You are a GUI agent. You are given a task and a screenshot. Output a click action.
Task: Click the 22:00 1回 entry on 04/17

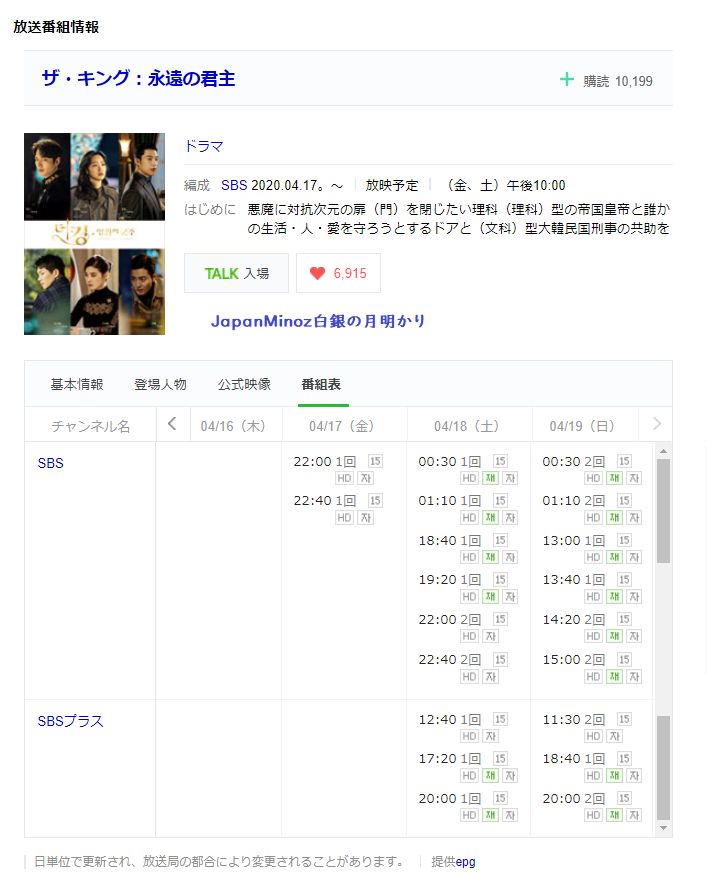[325, 462]
